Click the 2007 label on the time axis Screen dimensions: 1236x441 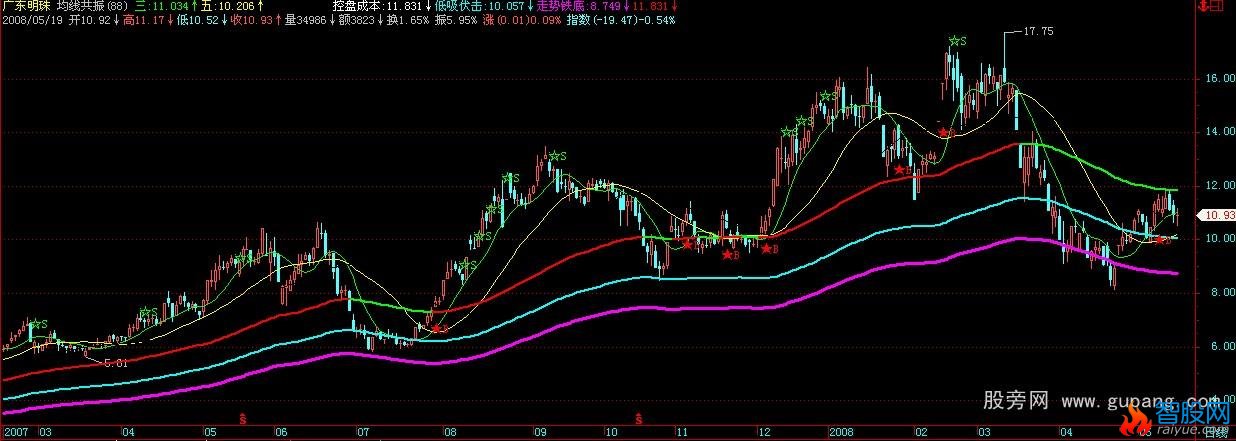[14, 434]
